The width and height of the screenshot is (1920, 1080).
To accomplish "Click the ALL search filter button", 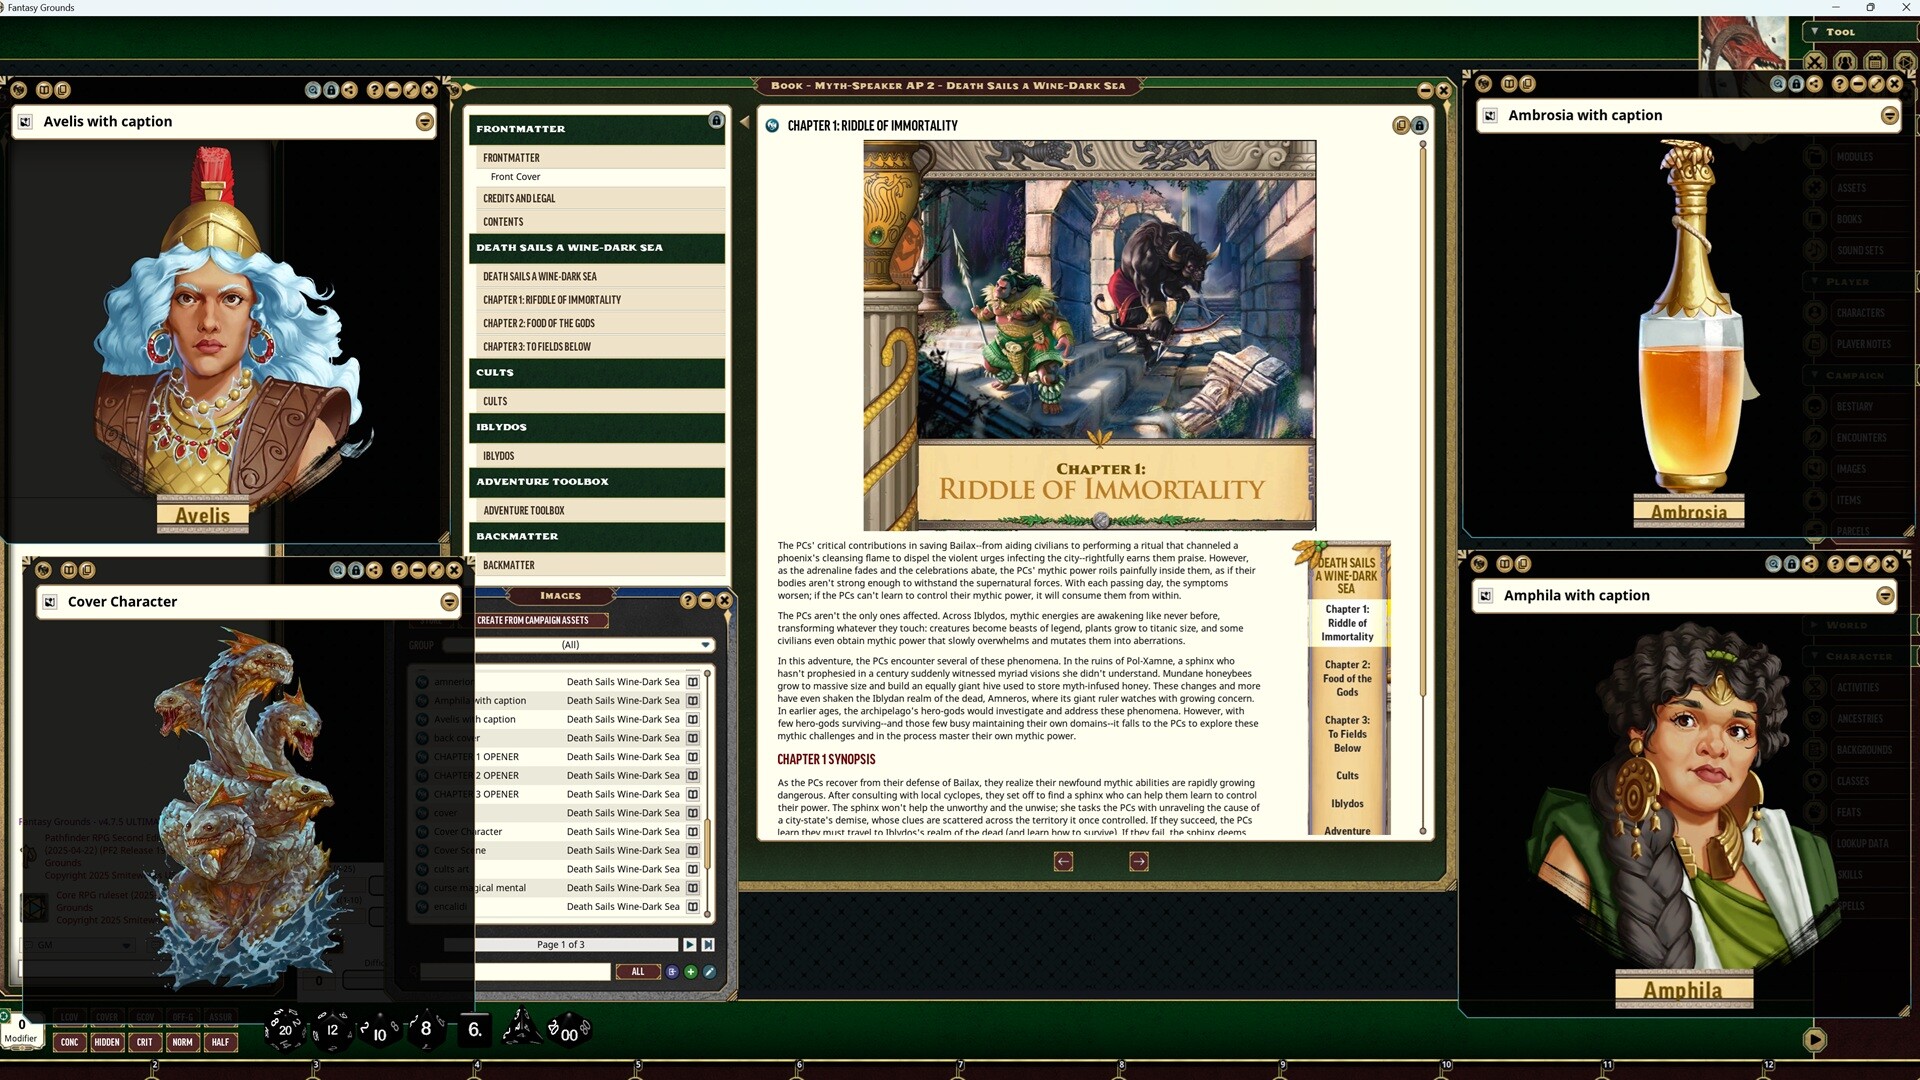I will click(x=638, y=971).
